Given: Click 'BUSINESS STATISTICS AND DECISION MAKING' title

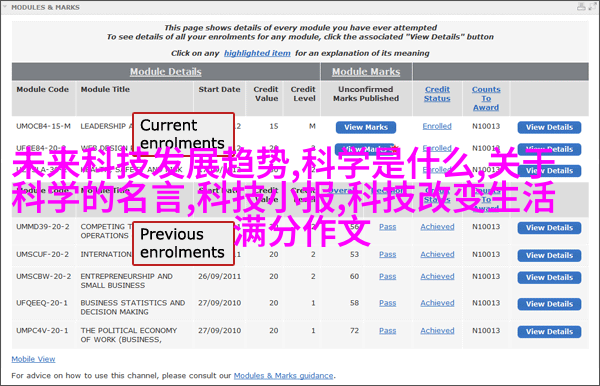Looking at the screenshot, I should [133, 308].
